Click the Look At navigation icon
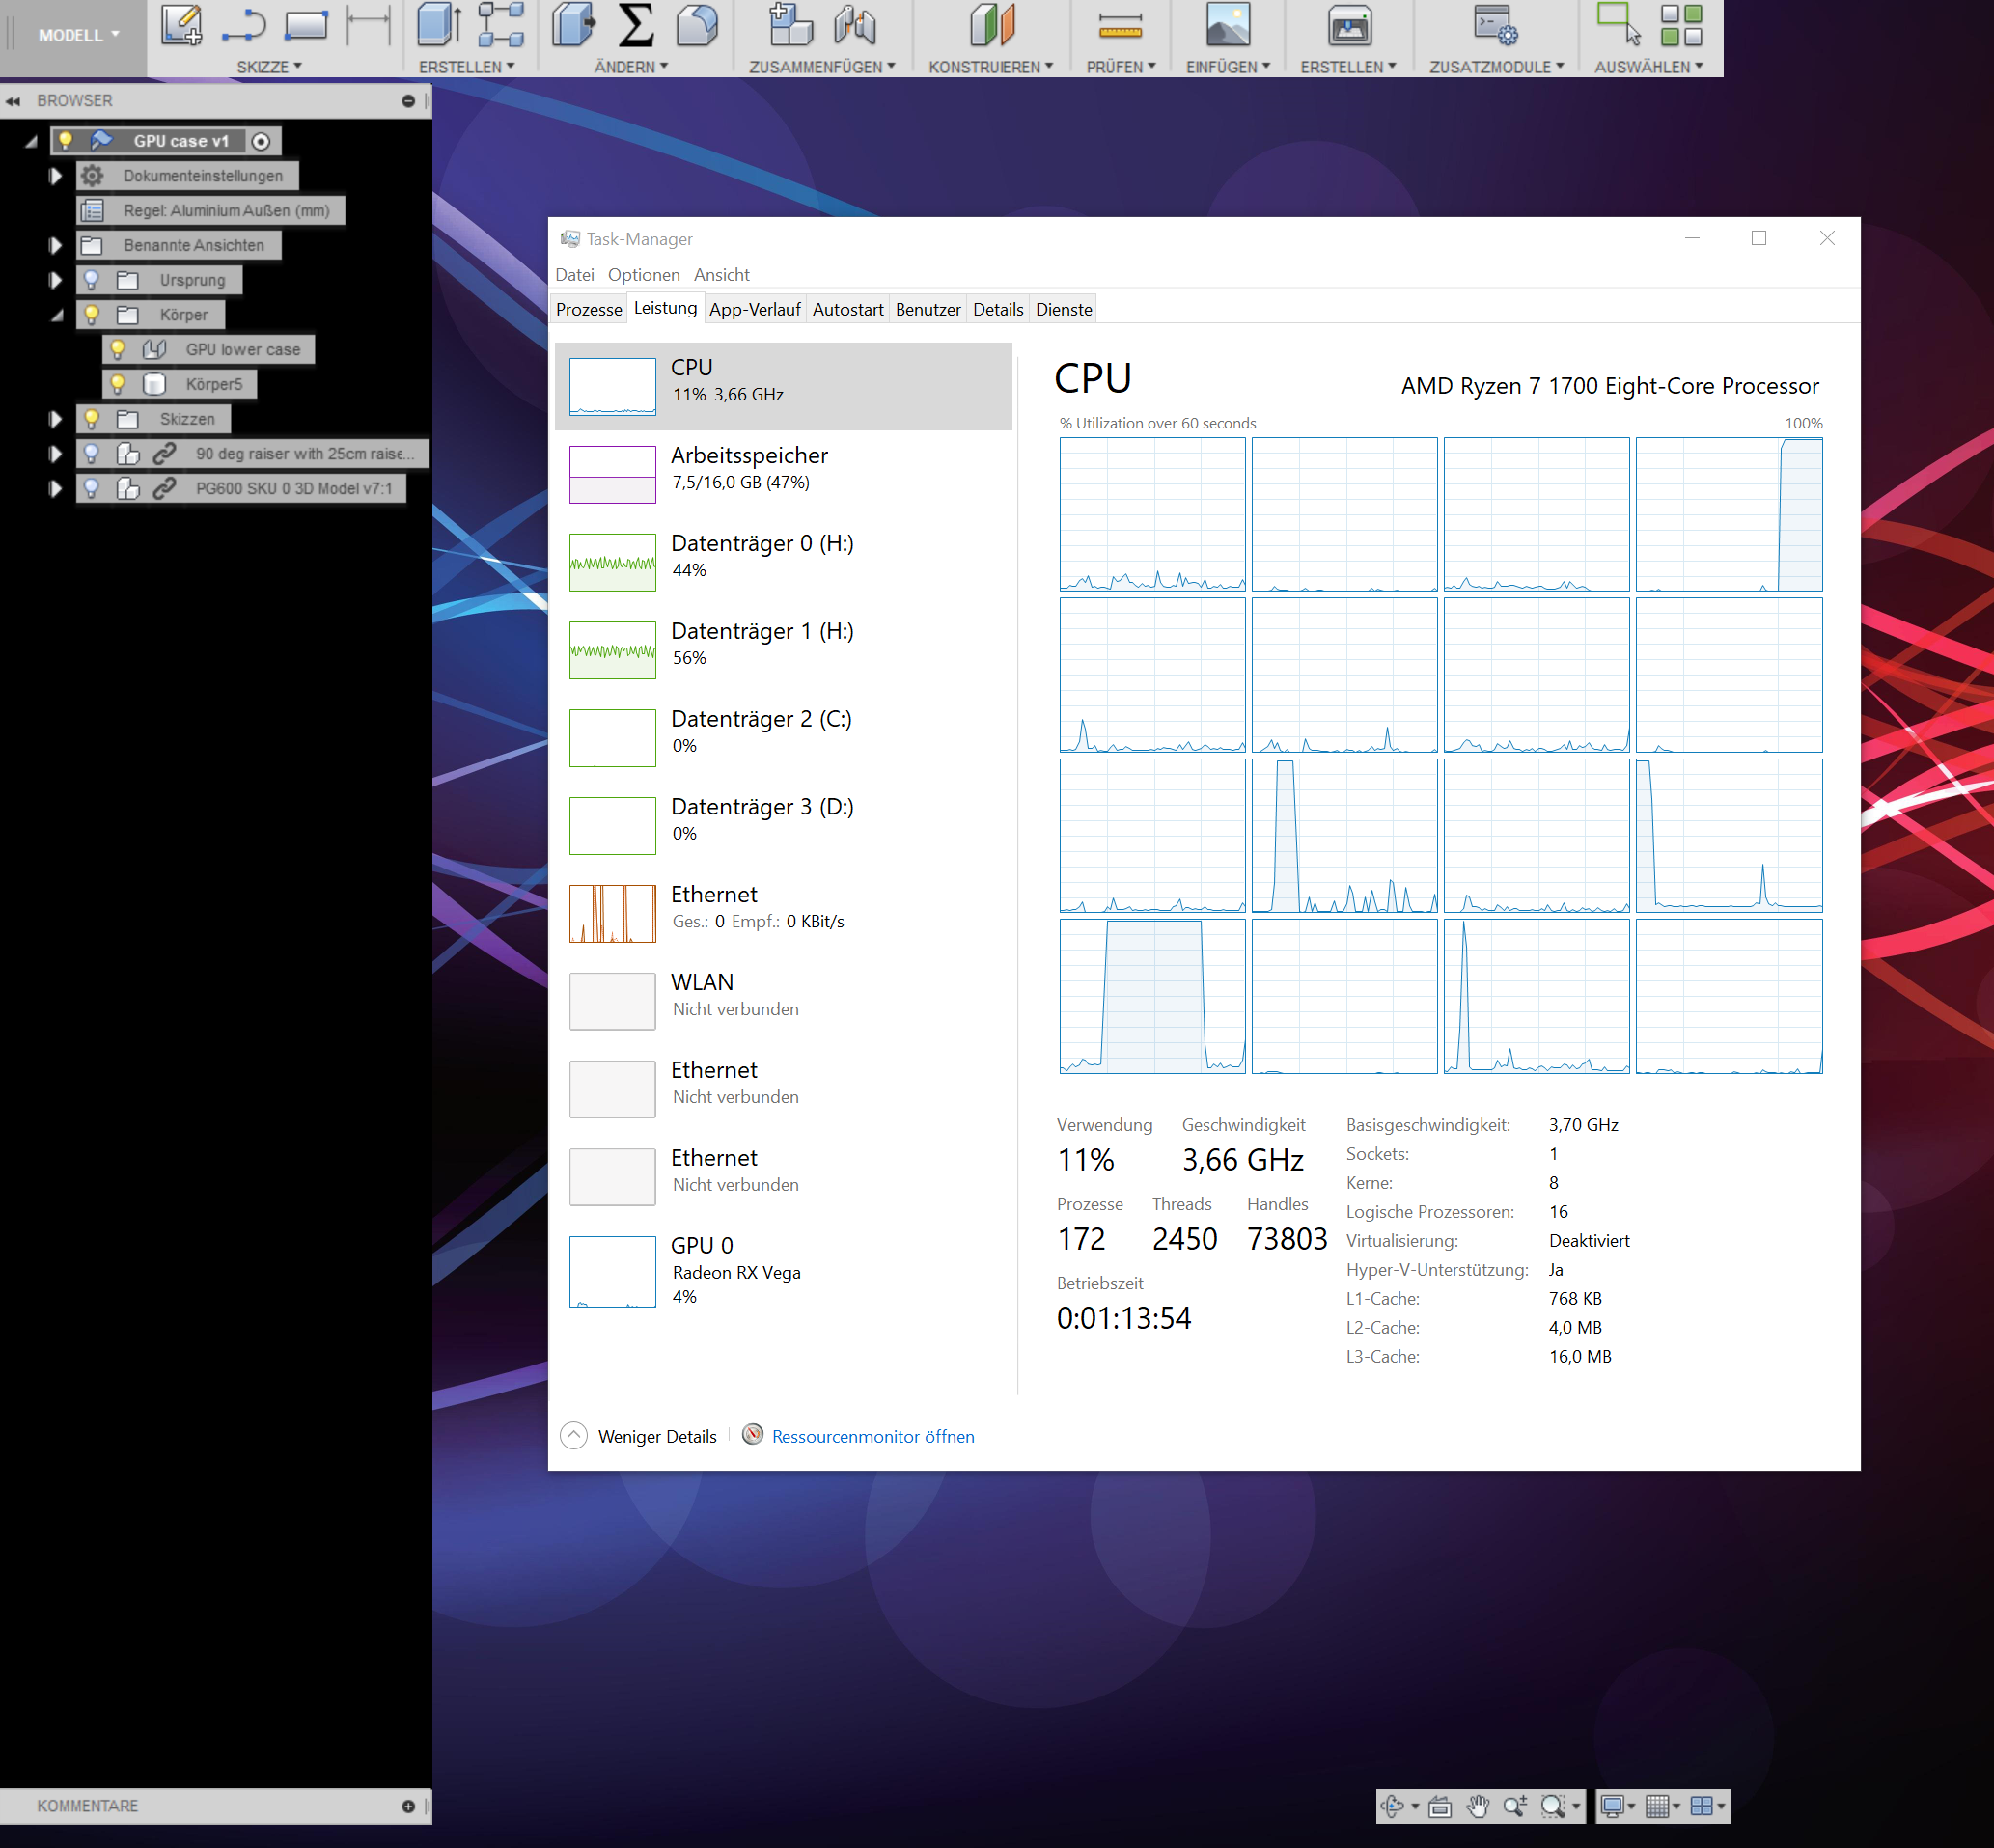This screenshot has width=1994, height=1848. coord(1440,1806)
